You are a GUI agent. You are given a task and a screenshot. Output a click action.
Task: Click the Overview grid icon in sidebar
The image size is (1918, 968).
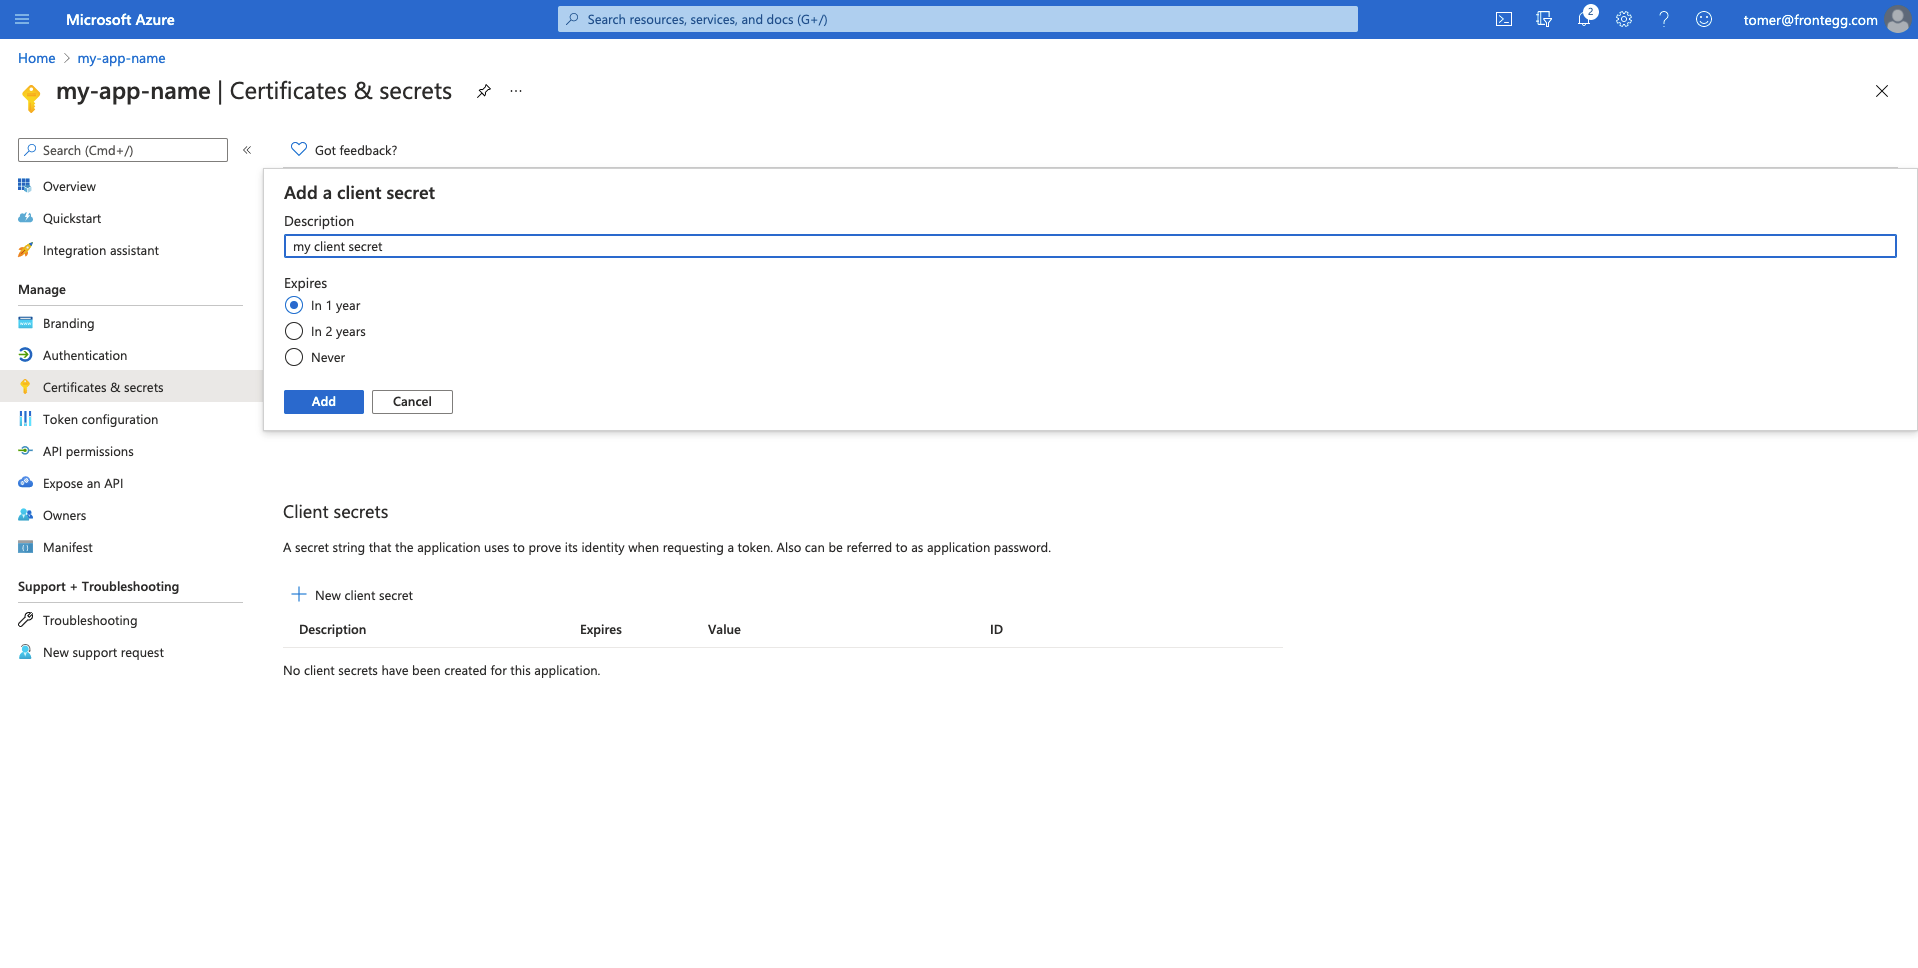[x=25, y=185]
